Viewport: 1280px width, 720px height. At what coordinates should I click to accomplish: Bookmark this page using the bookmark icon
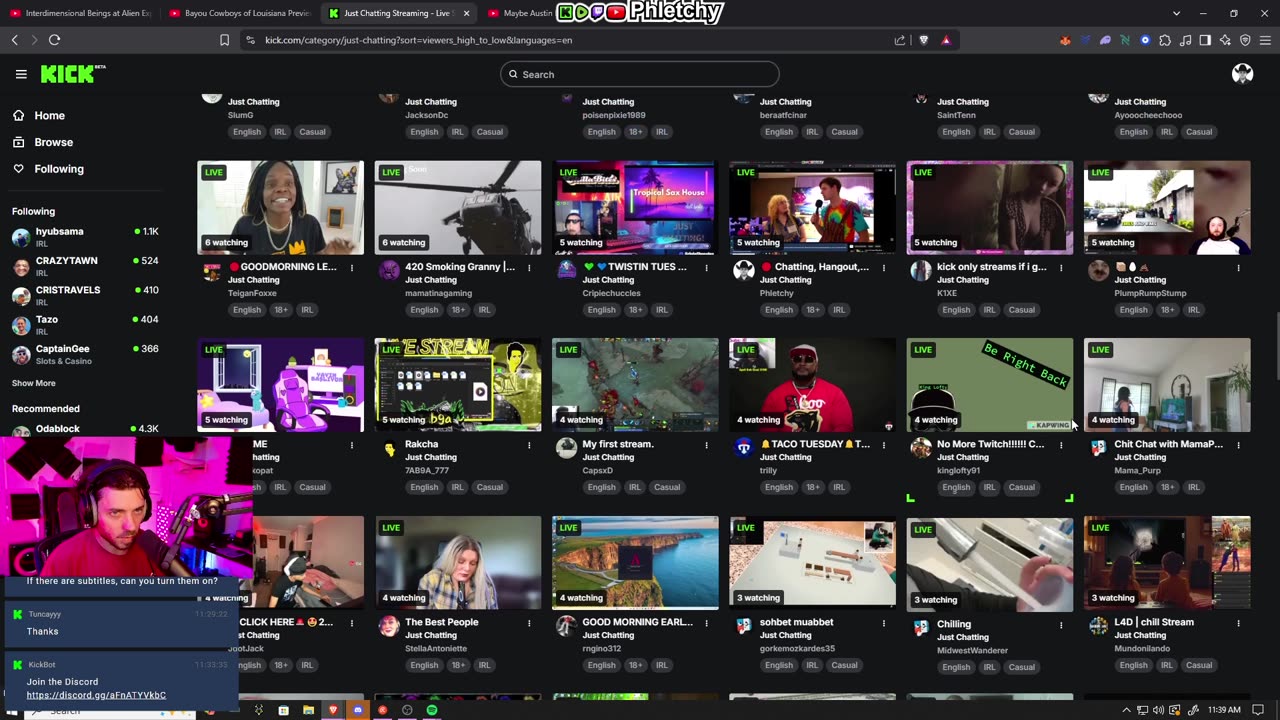(224, 40)
